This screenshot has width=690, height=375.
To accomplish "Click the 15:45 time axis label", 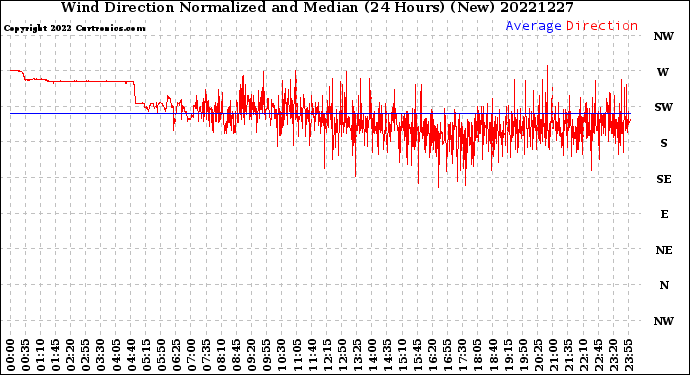I will tap(418, 355).
